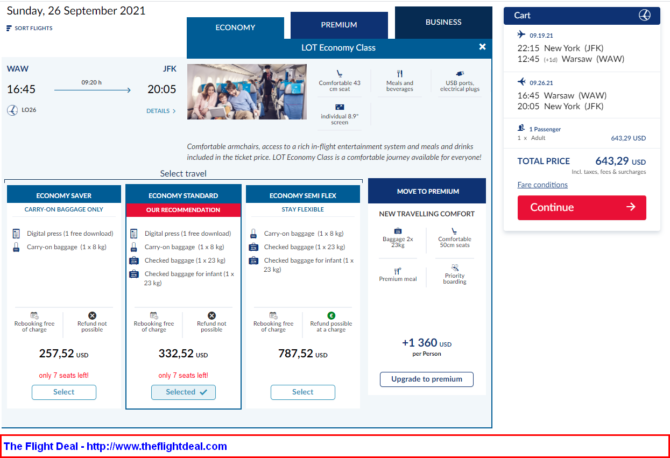Click Economy Semi Flex checked baggage 1 x 23 kg icon
Screen dimensions: 670x458
[253, 247]
